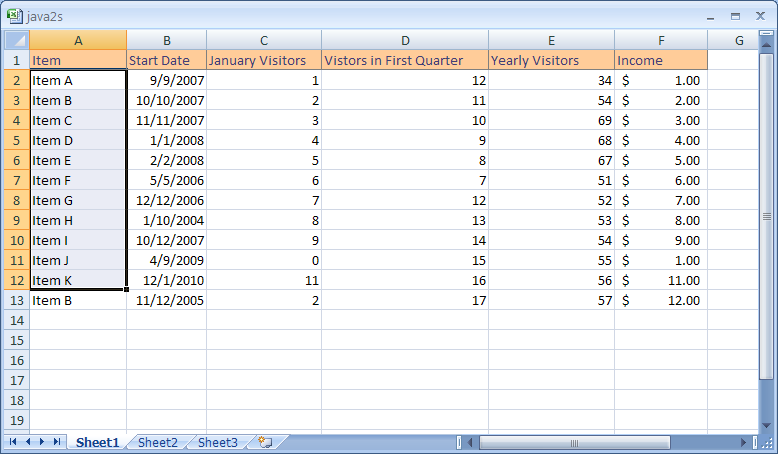Click yearly visitors value 57

pyautogui.click(x=551, y=300)
